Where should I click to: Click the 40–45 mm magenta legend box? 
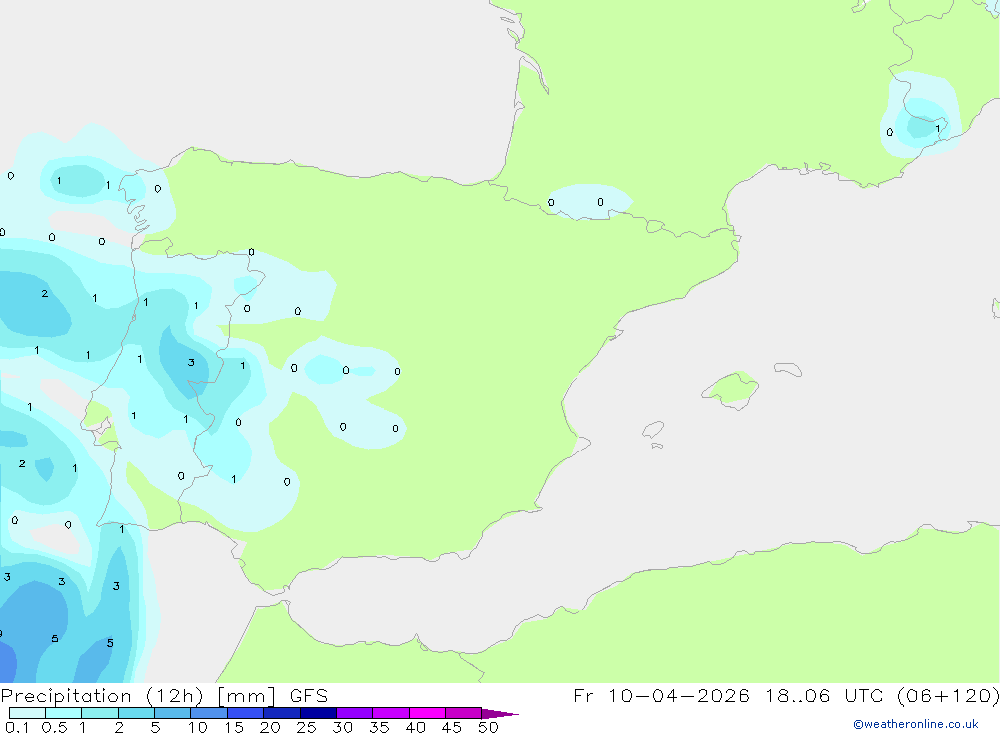pos(427,713)
